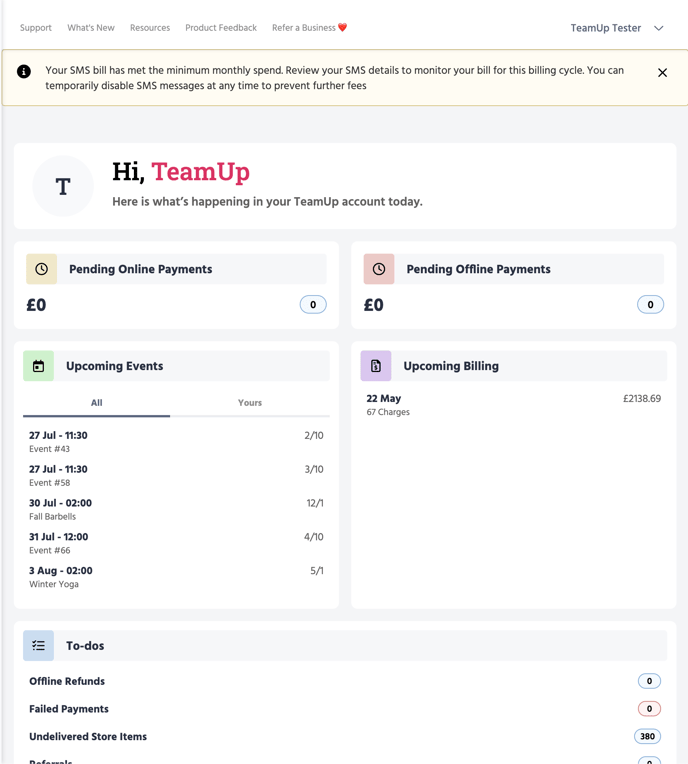Open the Product Feedback link
688x764 pixels.
click(x=221, y=28)
